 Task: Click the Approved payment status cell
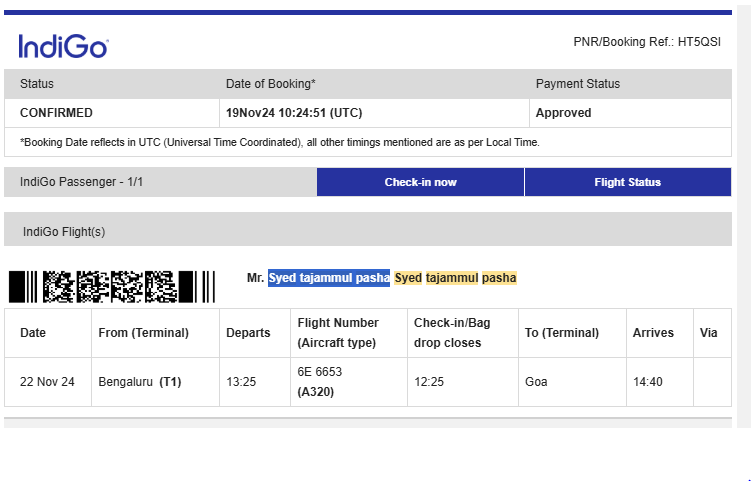tap(630, 113)
